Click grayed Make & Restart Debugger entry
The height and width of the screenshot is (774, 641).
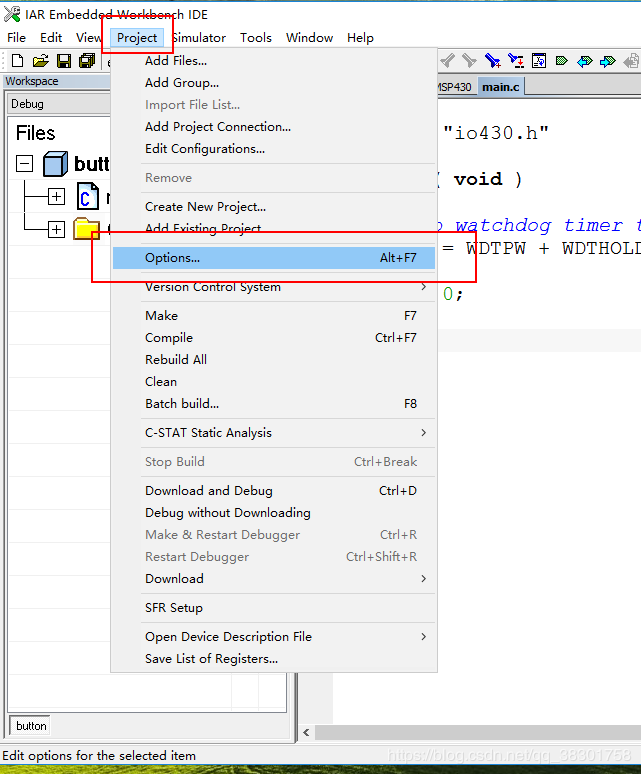point(274,535)
